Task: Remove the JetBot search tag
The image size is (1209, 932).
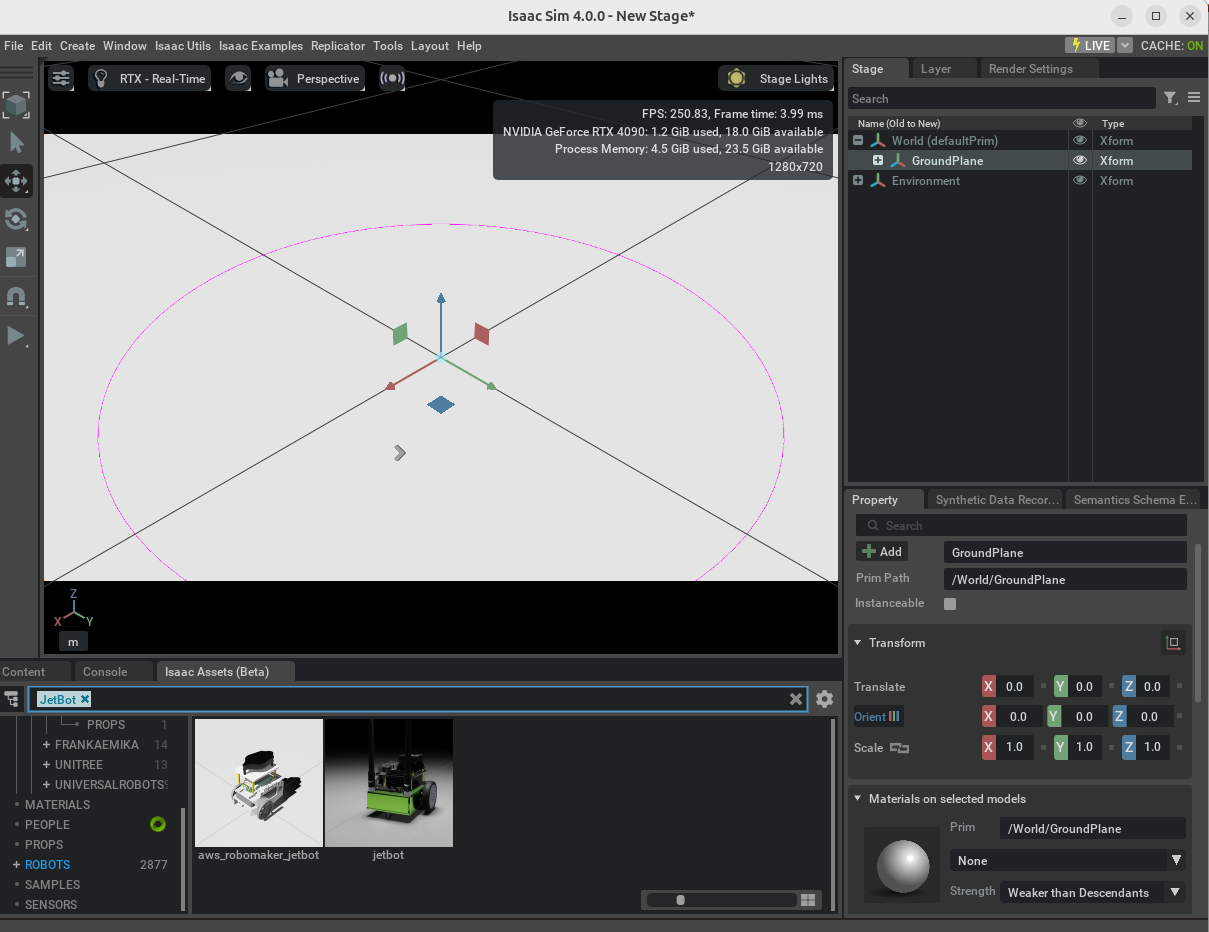Action: click(x=85, y=699)
